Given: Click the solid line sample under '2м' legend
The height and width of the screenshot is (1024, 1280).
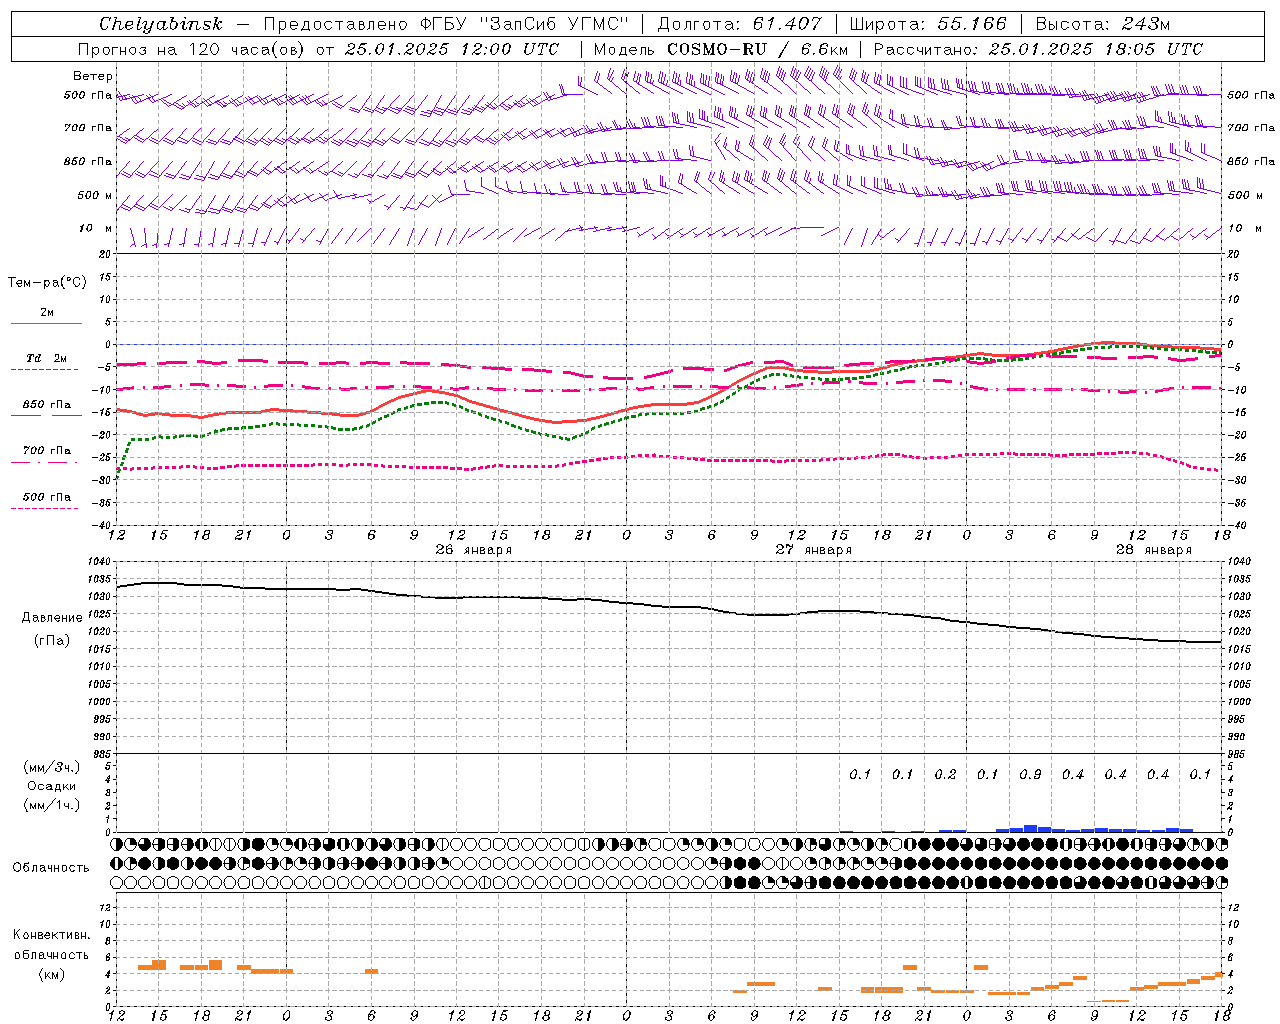Looking at the screenshot, I should tap(46, 324).
